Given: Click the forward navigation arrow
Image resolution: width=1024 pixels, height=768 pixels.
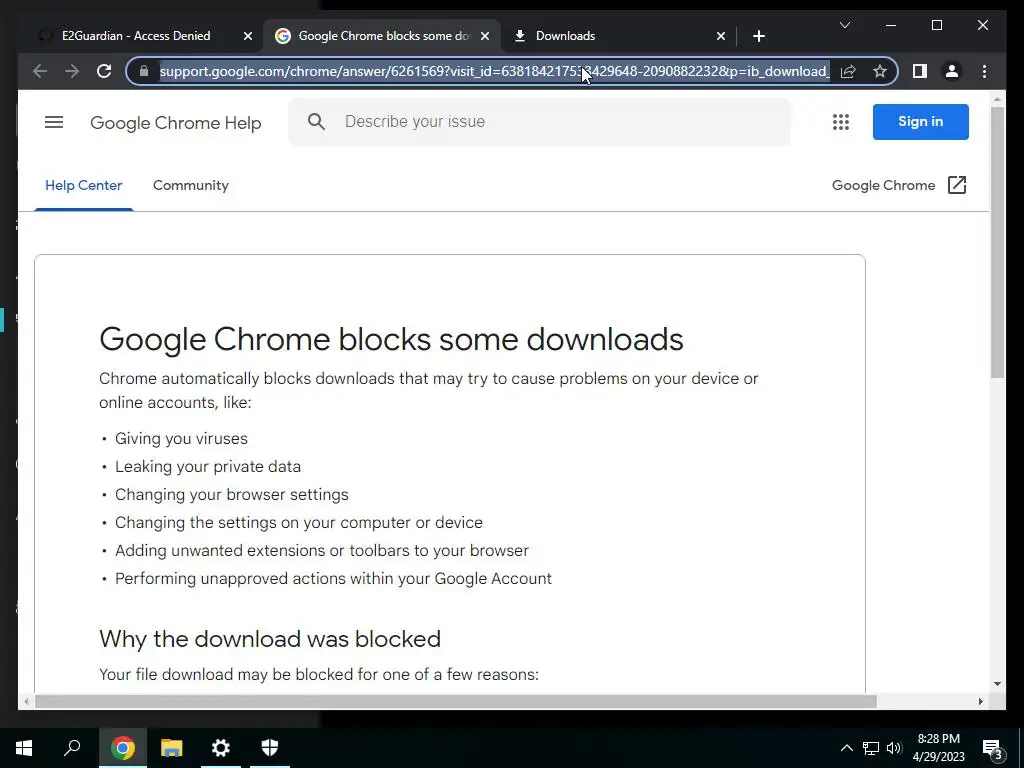Looking at the screenshot, I should (72, 71).
